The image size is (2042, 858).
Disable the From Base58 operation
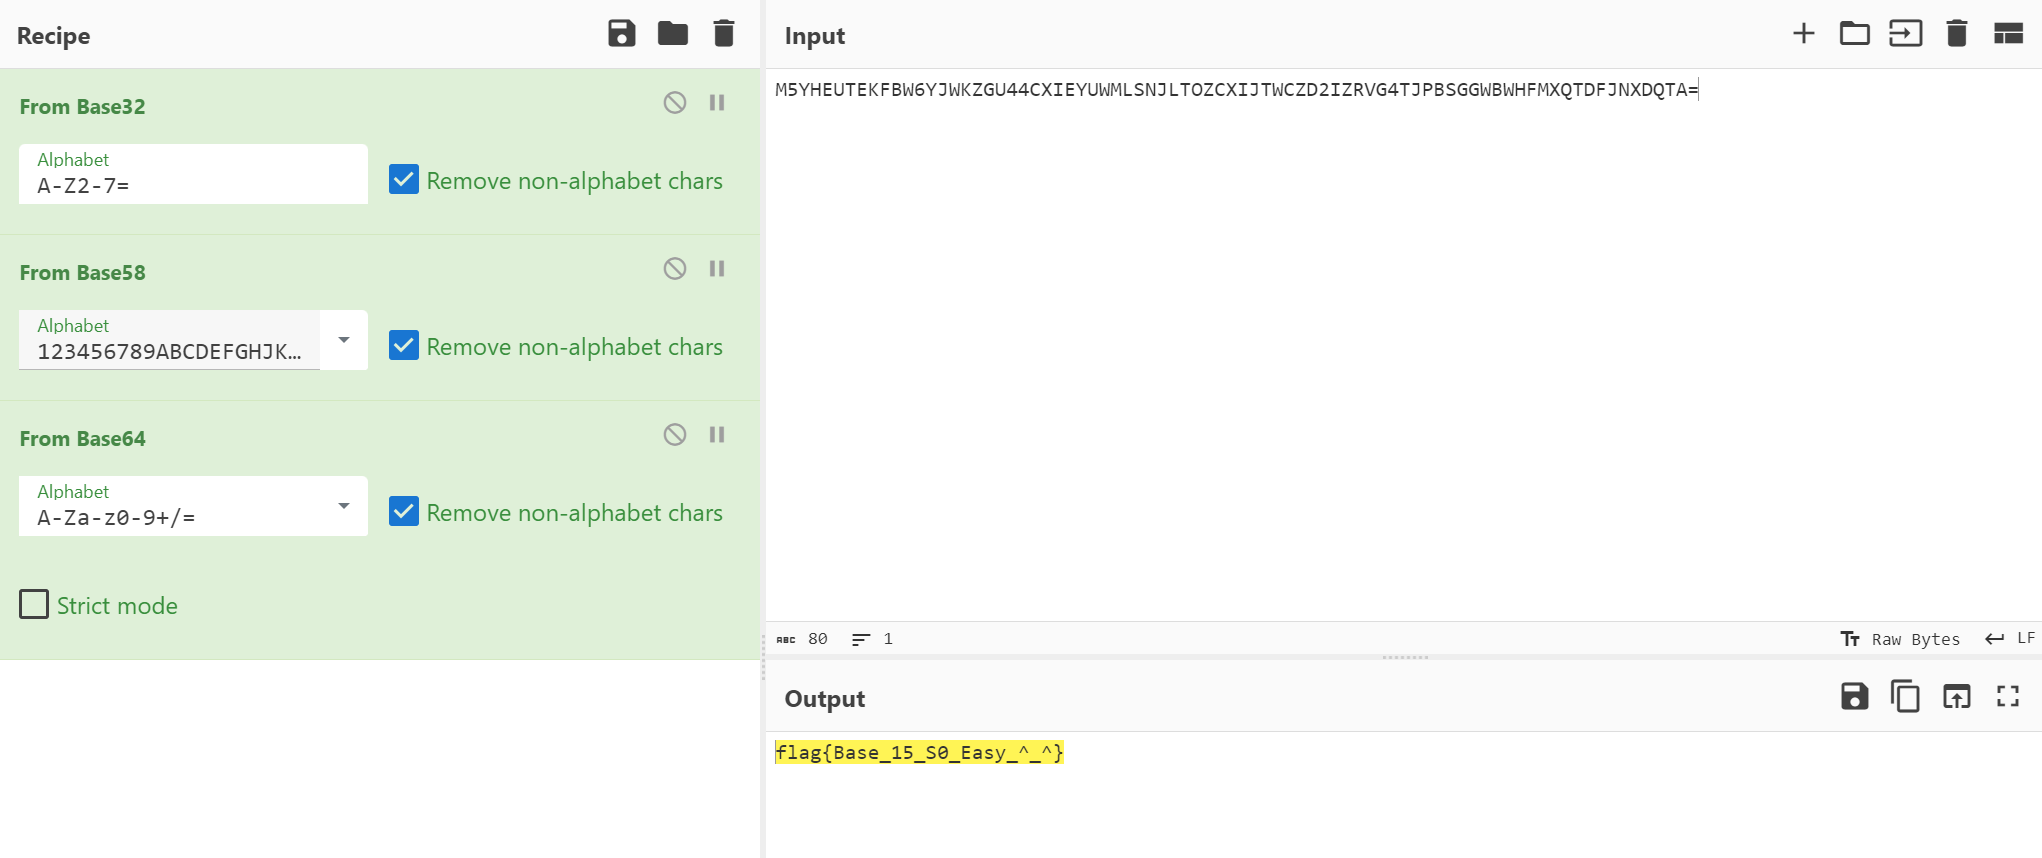click(675, 268)
